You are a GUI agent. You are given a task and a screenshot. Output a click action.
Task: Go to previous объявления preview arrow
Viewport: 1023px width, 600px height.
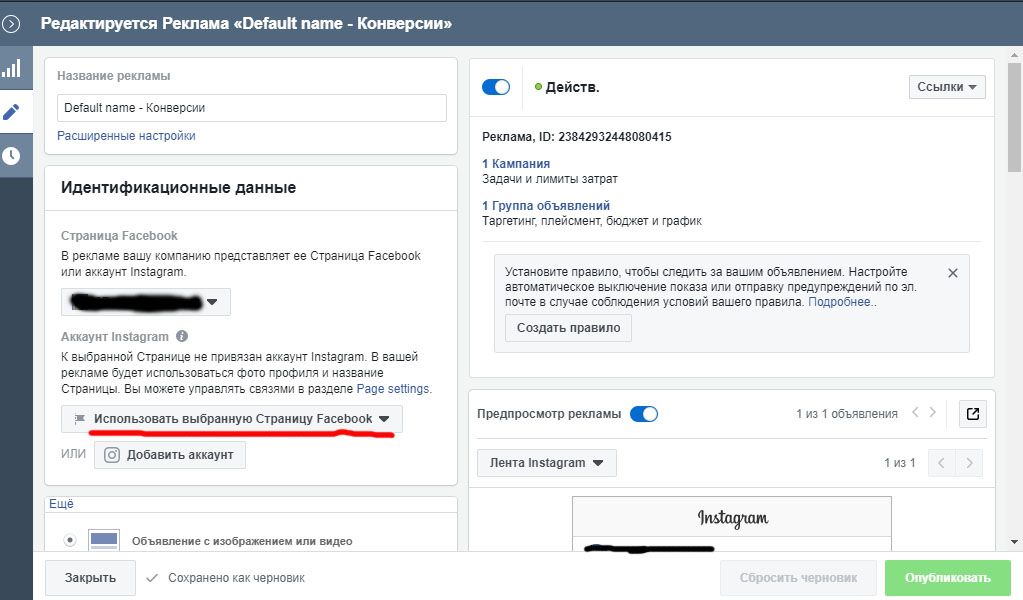click(x=915, y=412)
